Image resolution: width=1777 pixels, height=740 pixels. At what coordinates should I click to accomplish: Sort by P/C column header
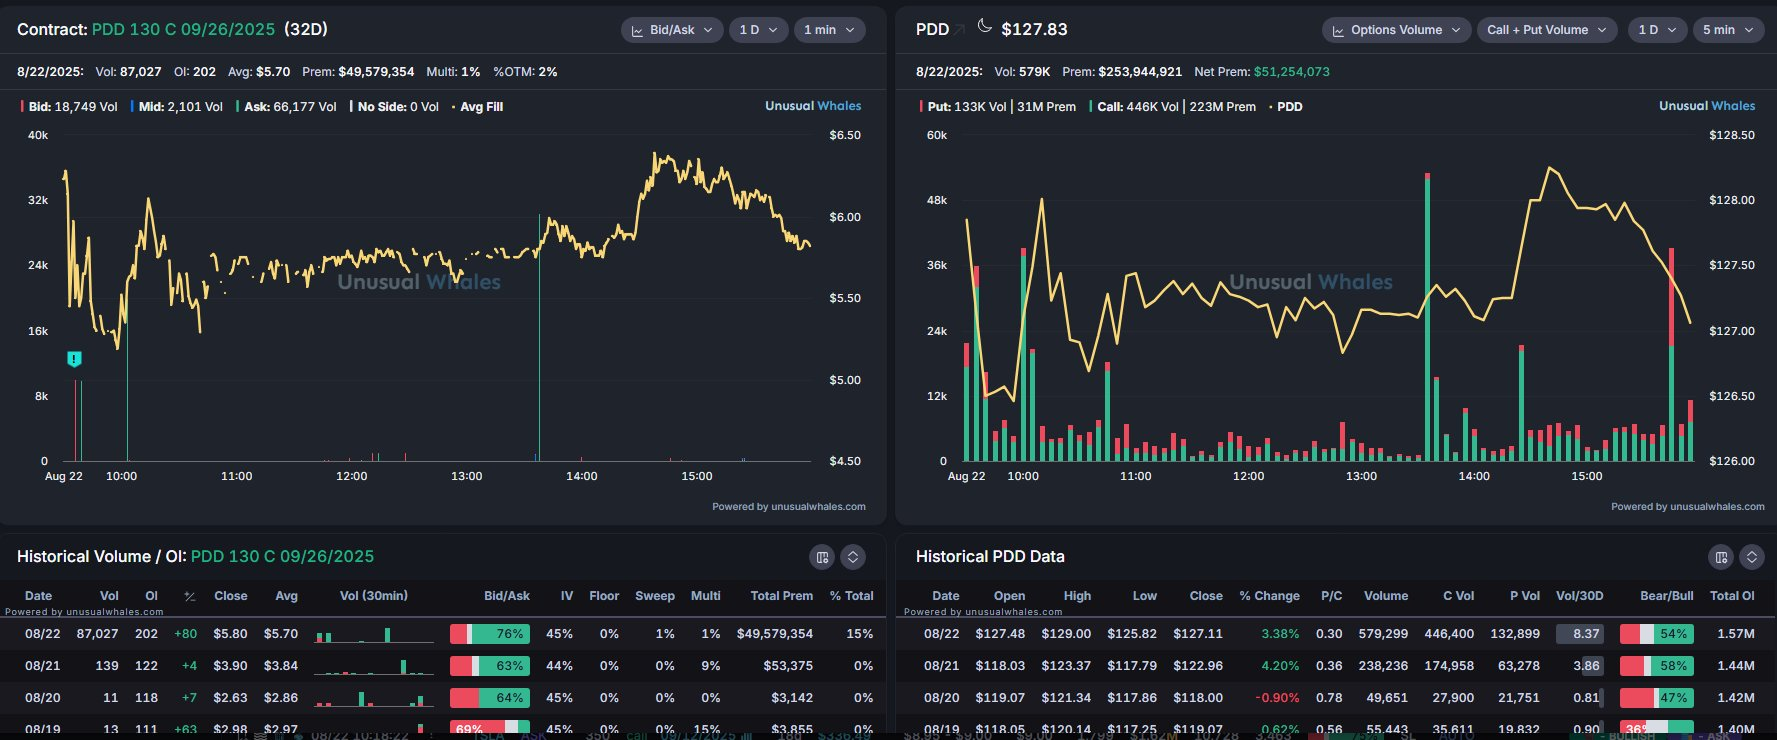(1332, 596)
